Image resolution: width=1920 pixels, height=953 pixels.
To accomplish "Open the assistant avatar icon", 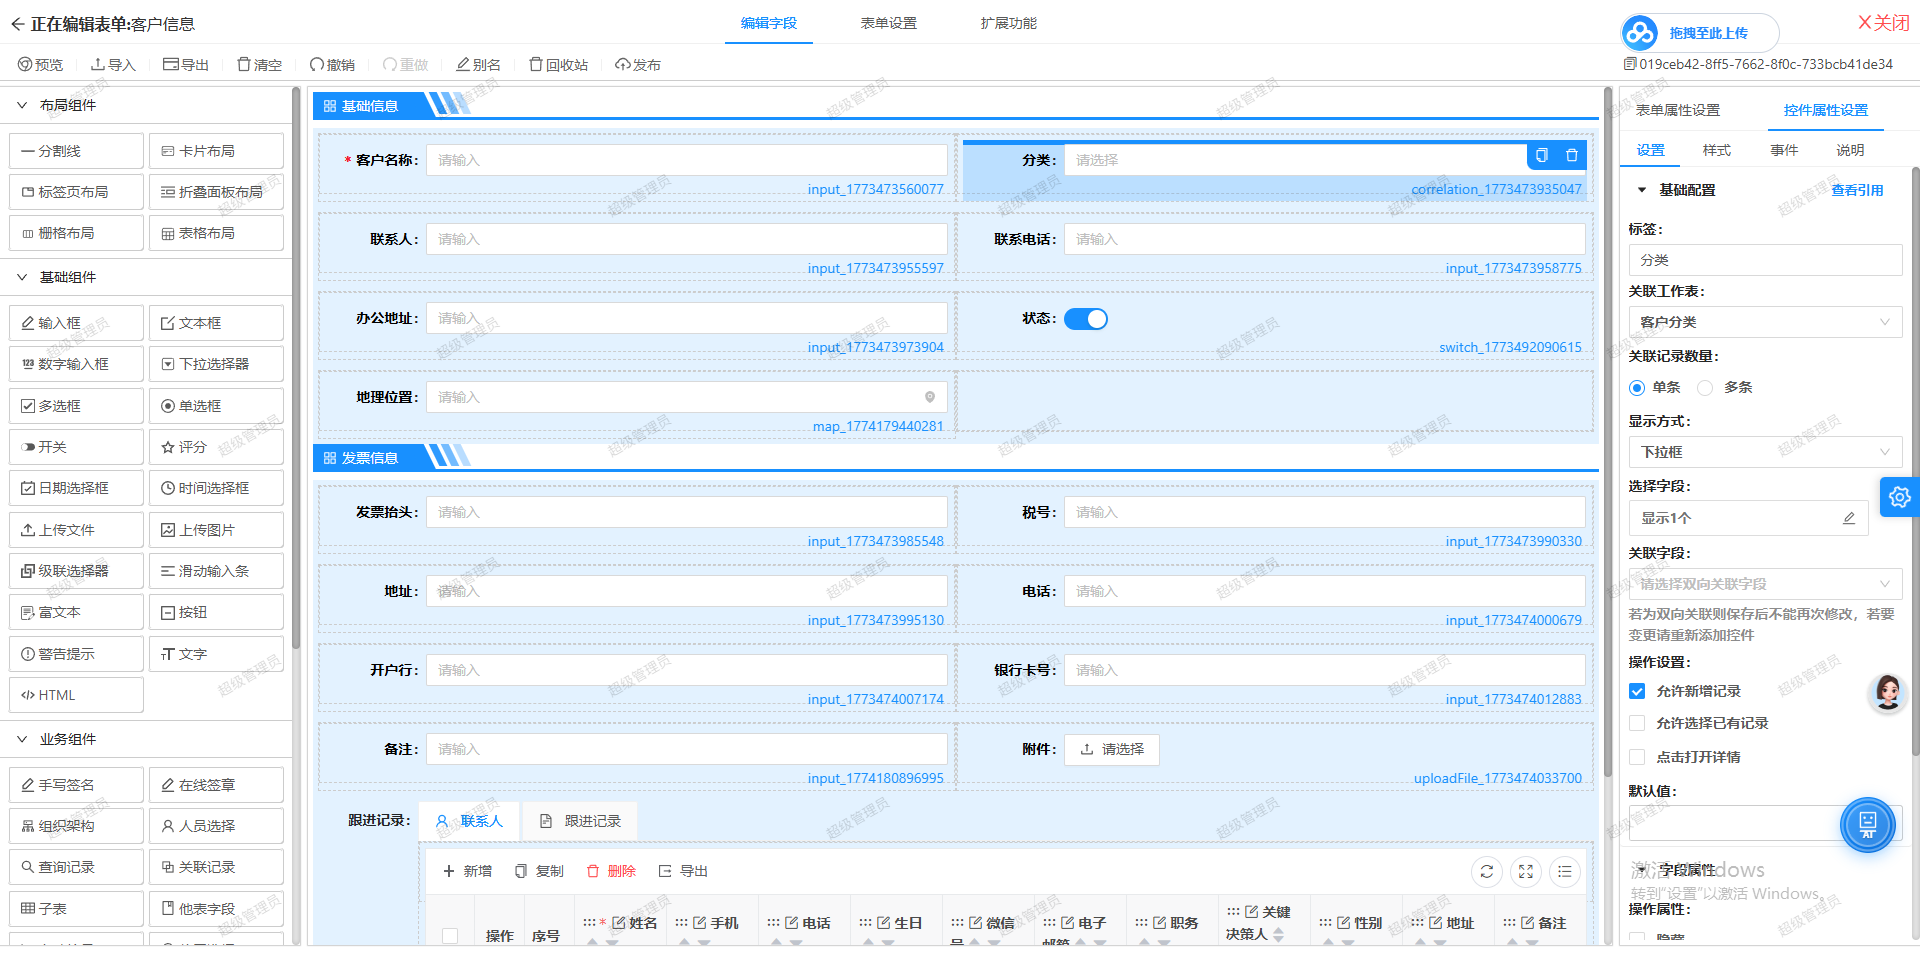I will coord(1888,692).
